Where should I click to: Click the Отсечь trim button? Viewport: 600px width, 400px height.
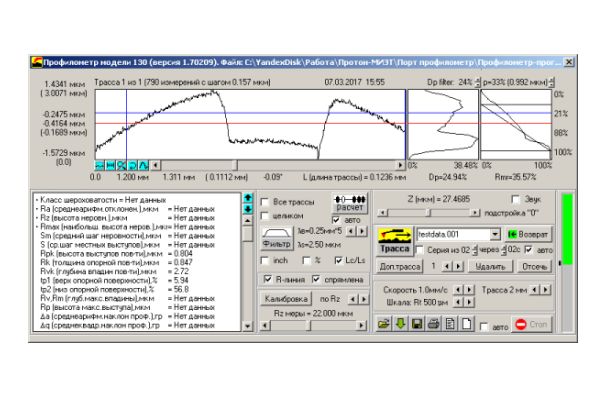[x=534, y=266]
